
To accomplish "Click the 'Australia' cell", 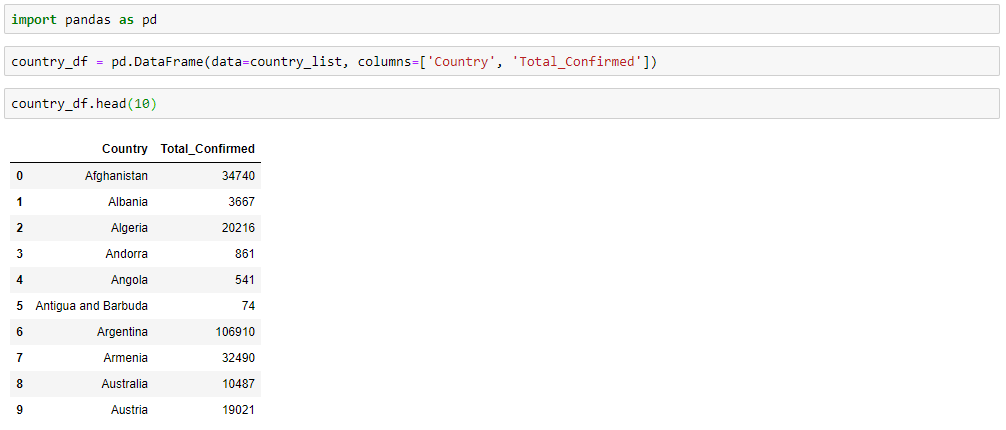I will (x=124, y=384).
